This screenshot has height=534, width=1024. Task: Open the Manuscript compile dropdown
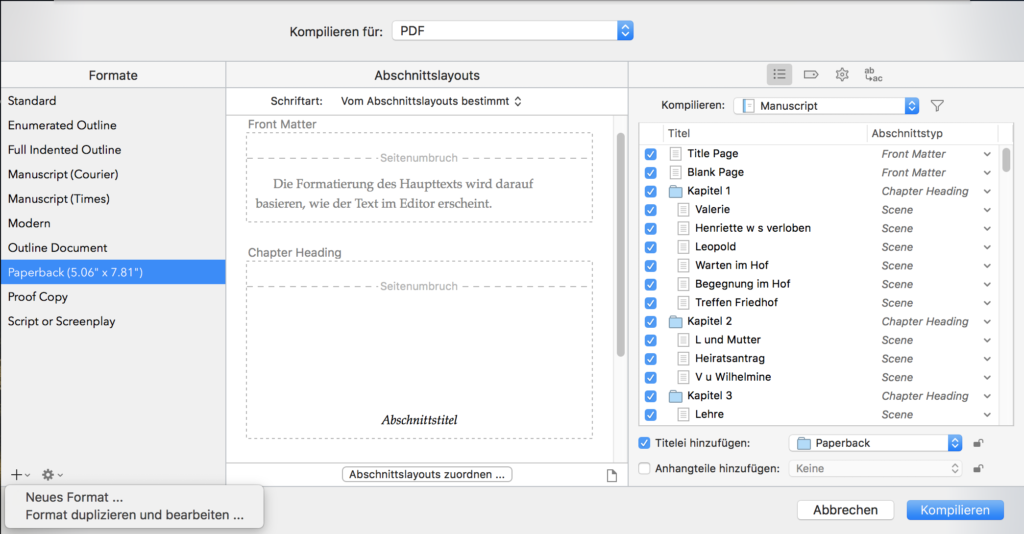click(826, 105)
